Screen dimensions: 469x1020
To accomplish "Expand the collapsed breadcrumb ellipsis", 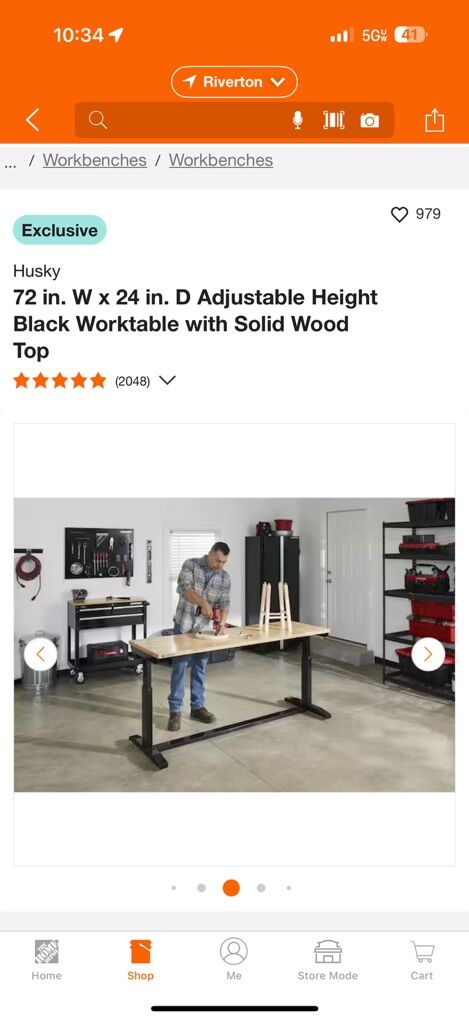I will 10,161.
